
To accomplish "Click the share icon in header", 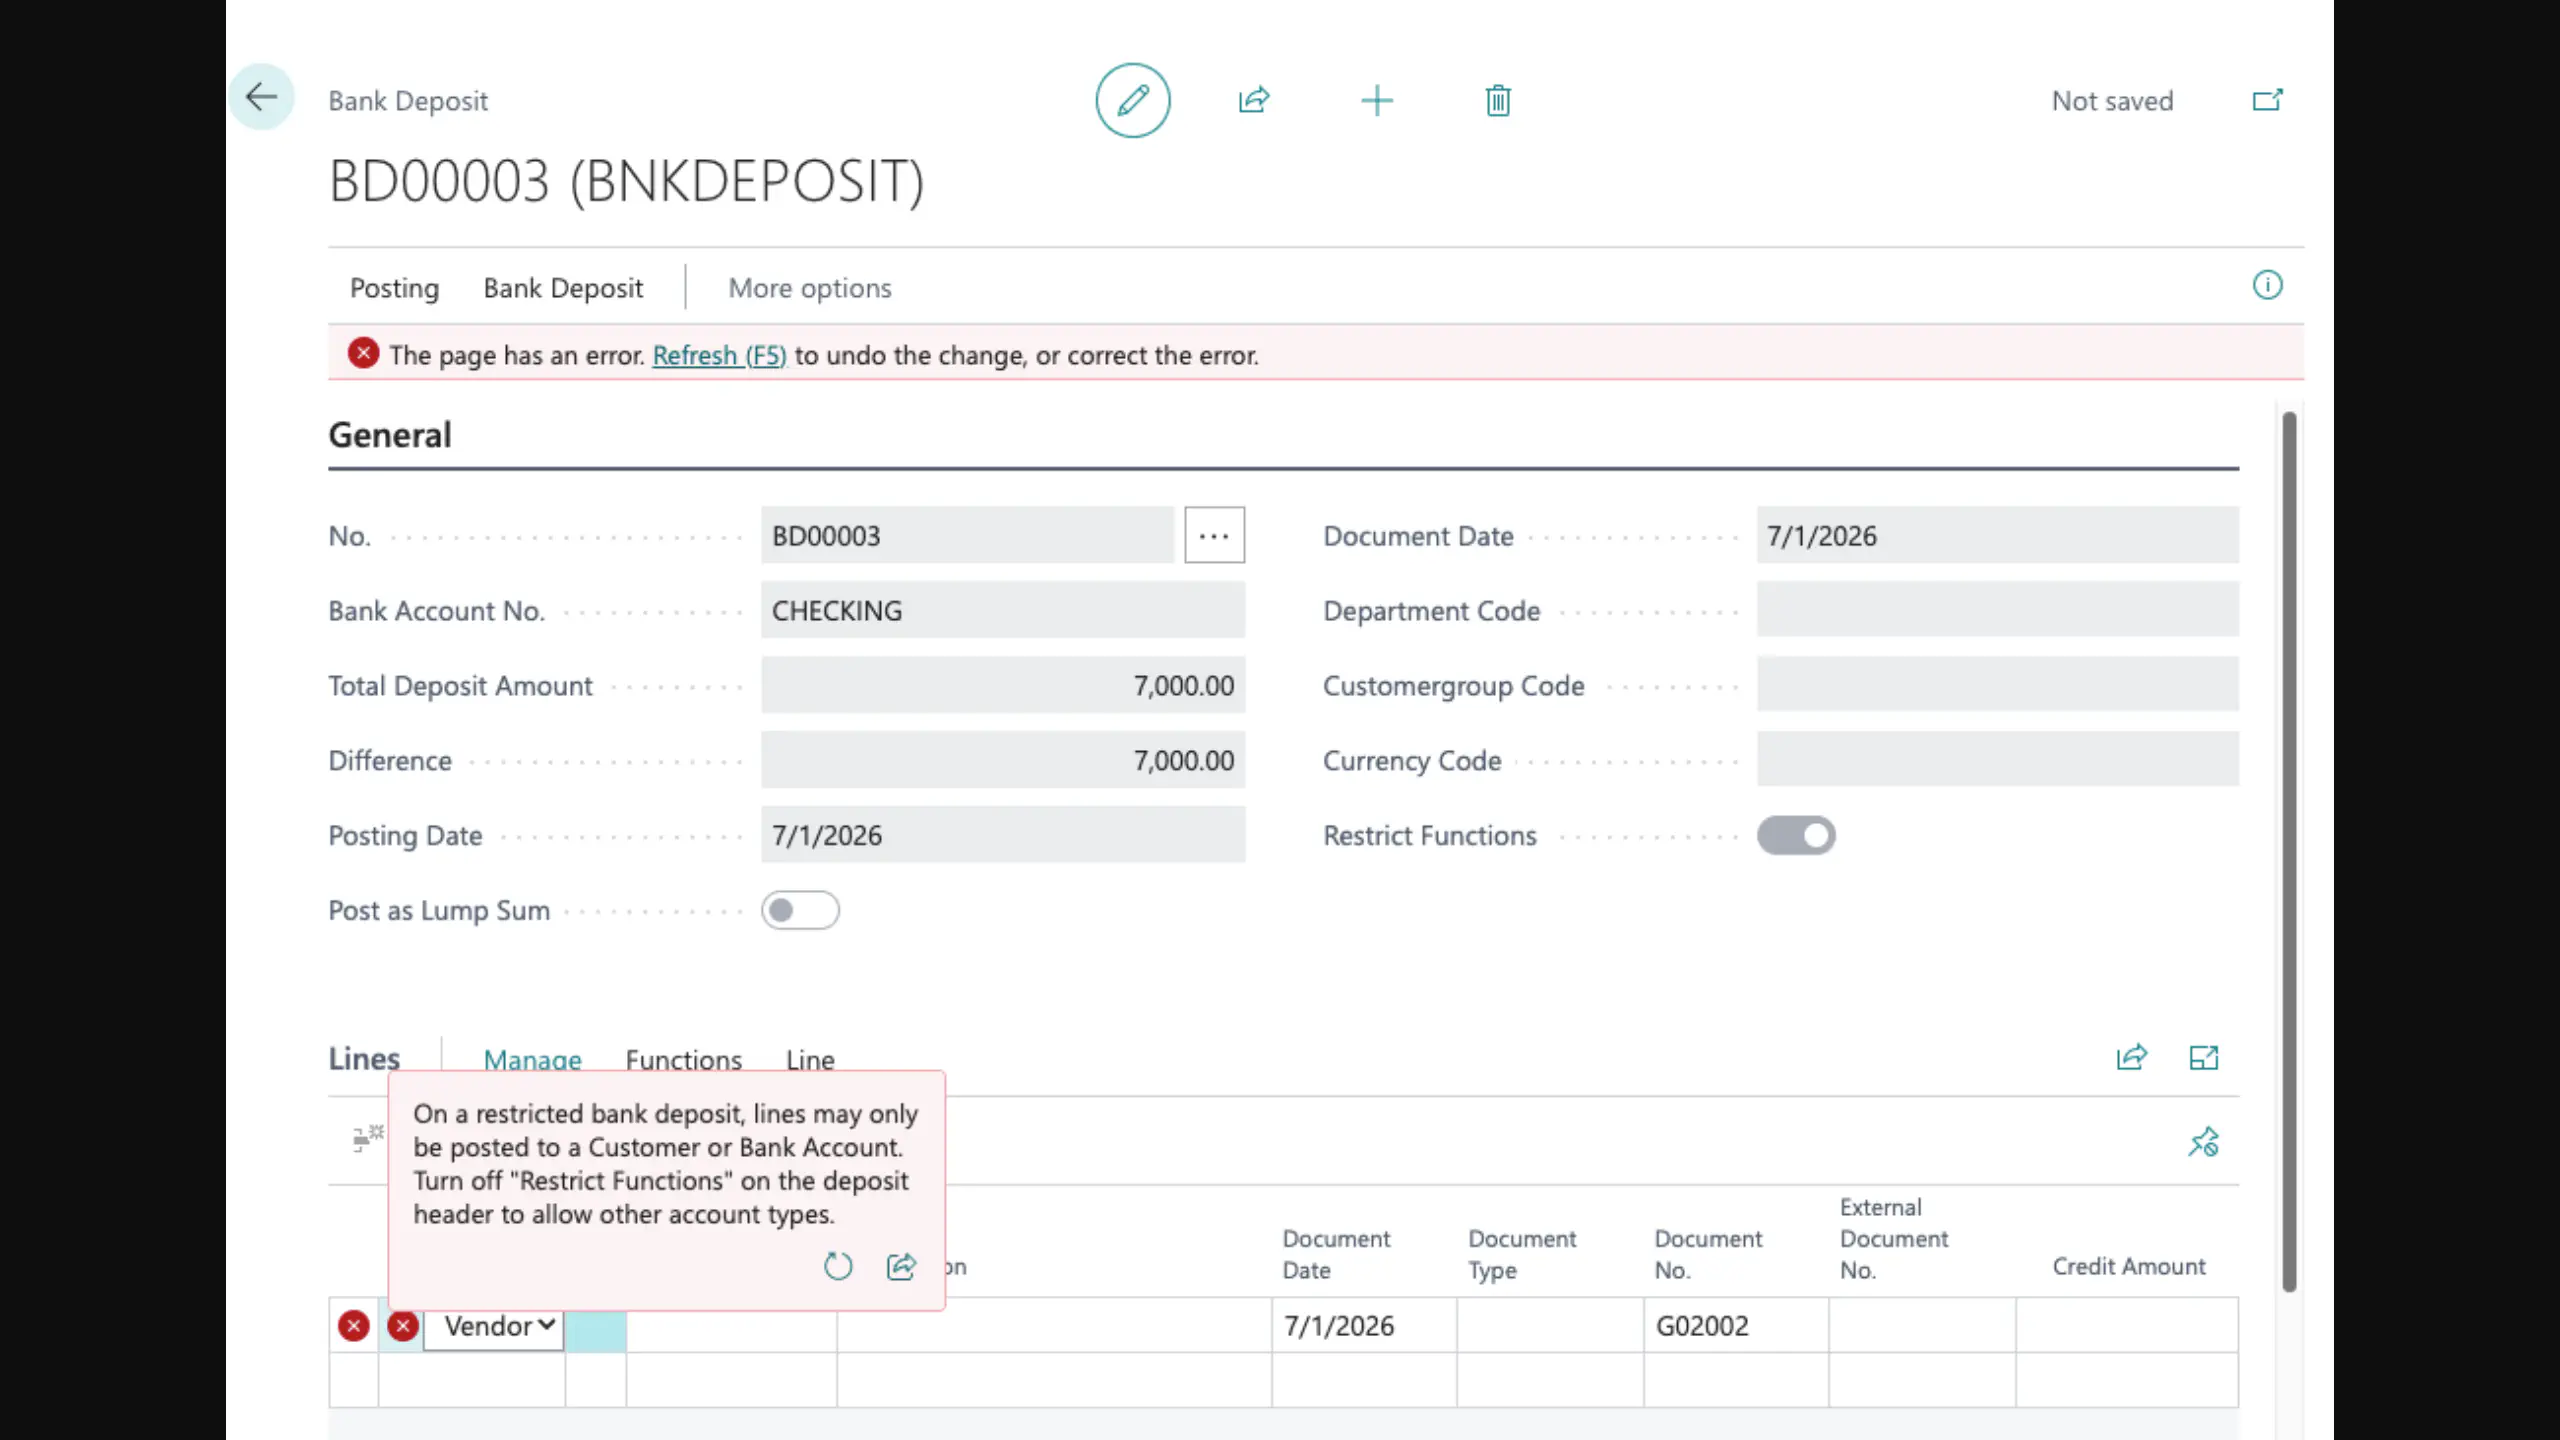I will tap(1254, 100).
